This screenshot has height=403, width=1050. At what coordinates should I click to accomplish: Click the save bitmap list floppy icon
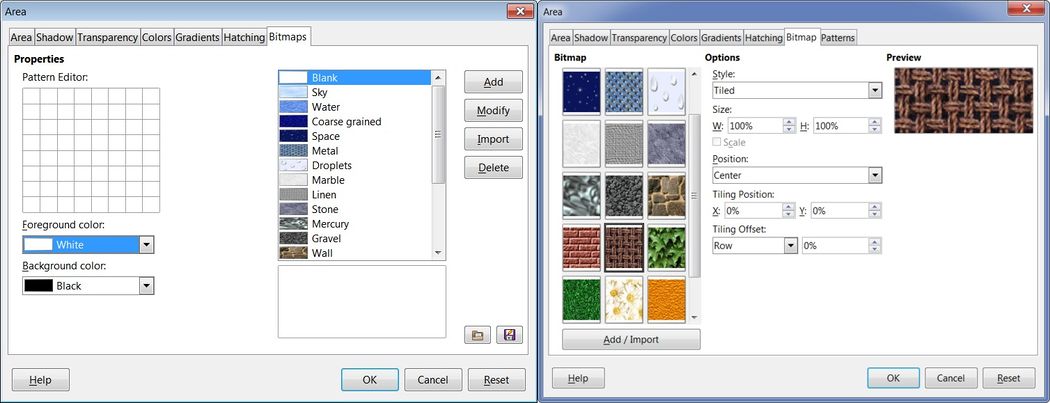pyautogui.click(x=510, y=335)
